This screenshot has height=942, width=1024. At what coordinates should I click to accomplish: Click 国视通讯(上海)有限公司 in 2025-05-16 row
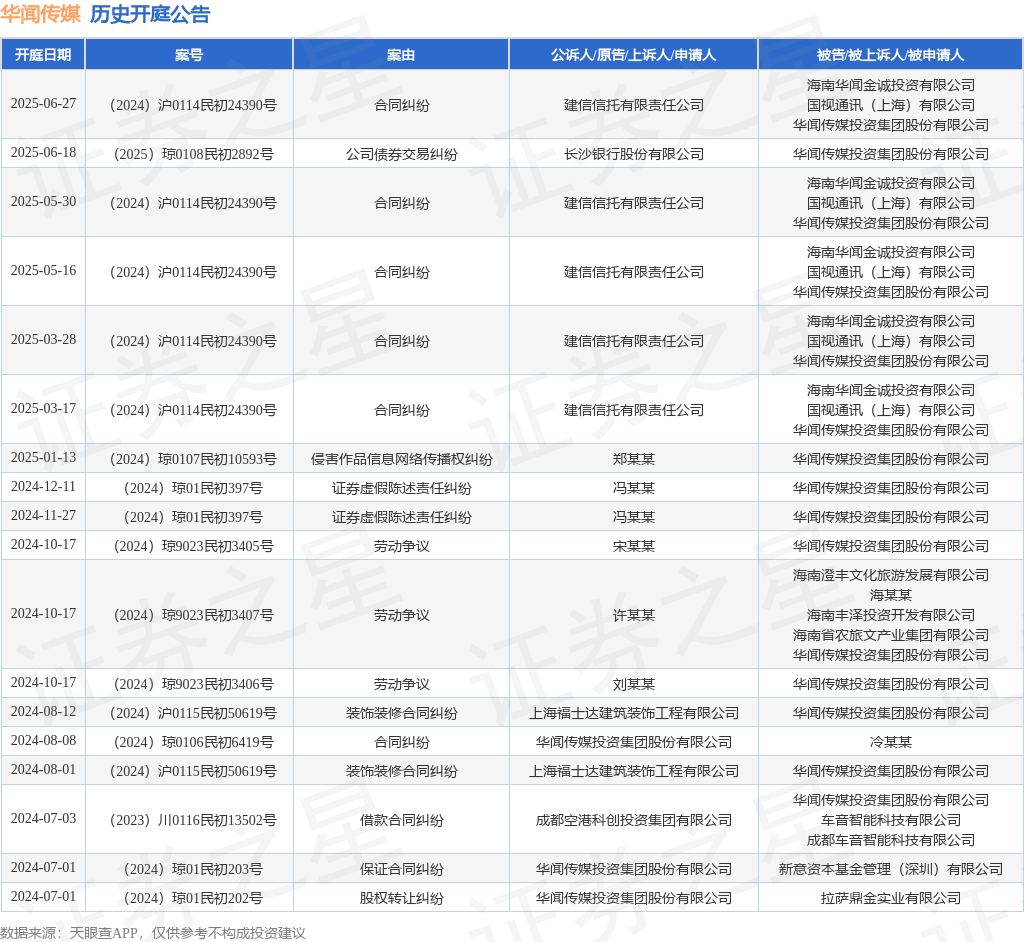pyautogui.click(x=891, y=272)
